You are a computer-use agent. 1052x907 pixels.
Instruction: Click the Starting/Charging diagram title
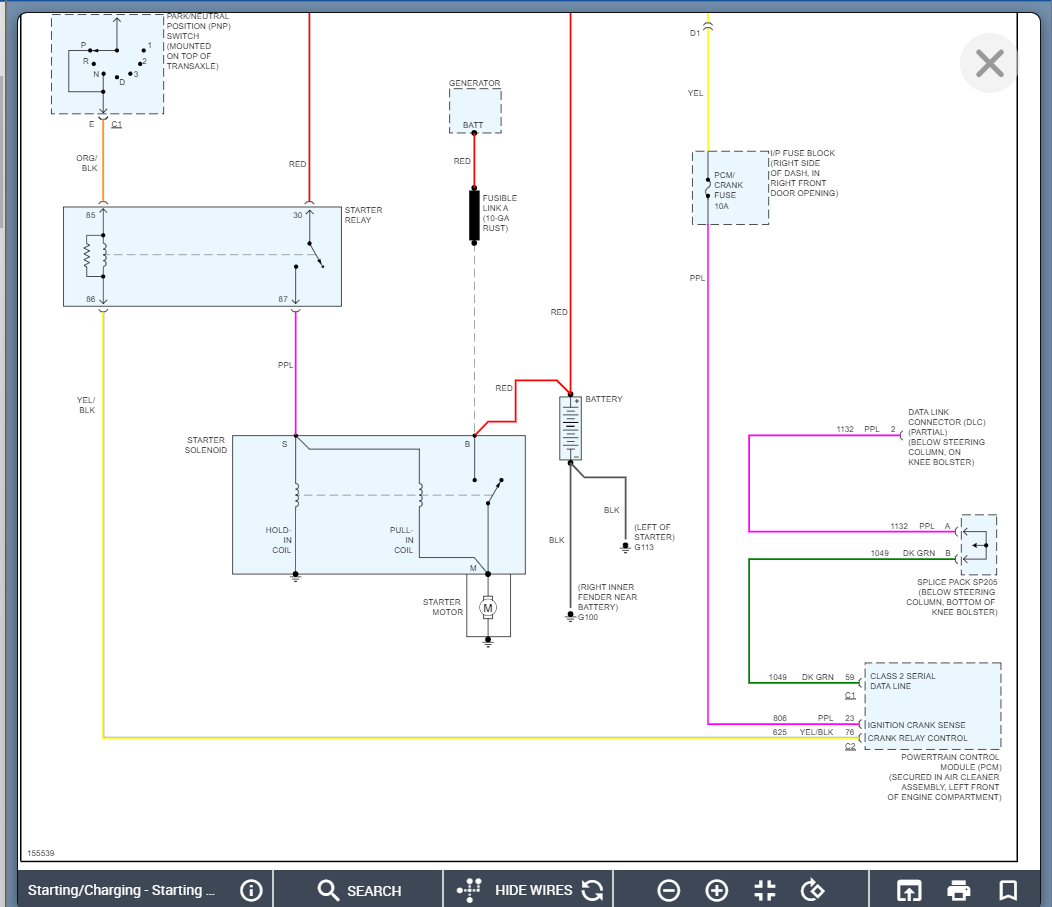121,890
